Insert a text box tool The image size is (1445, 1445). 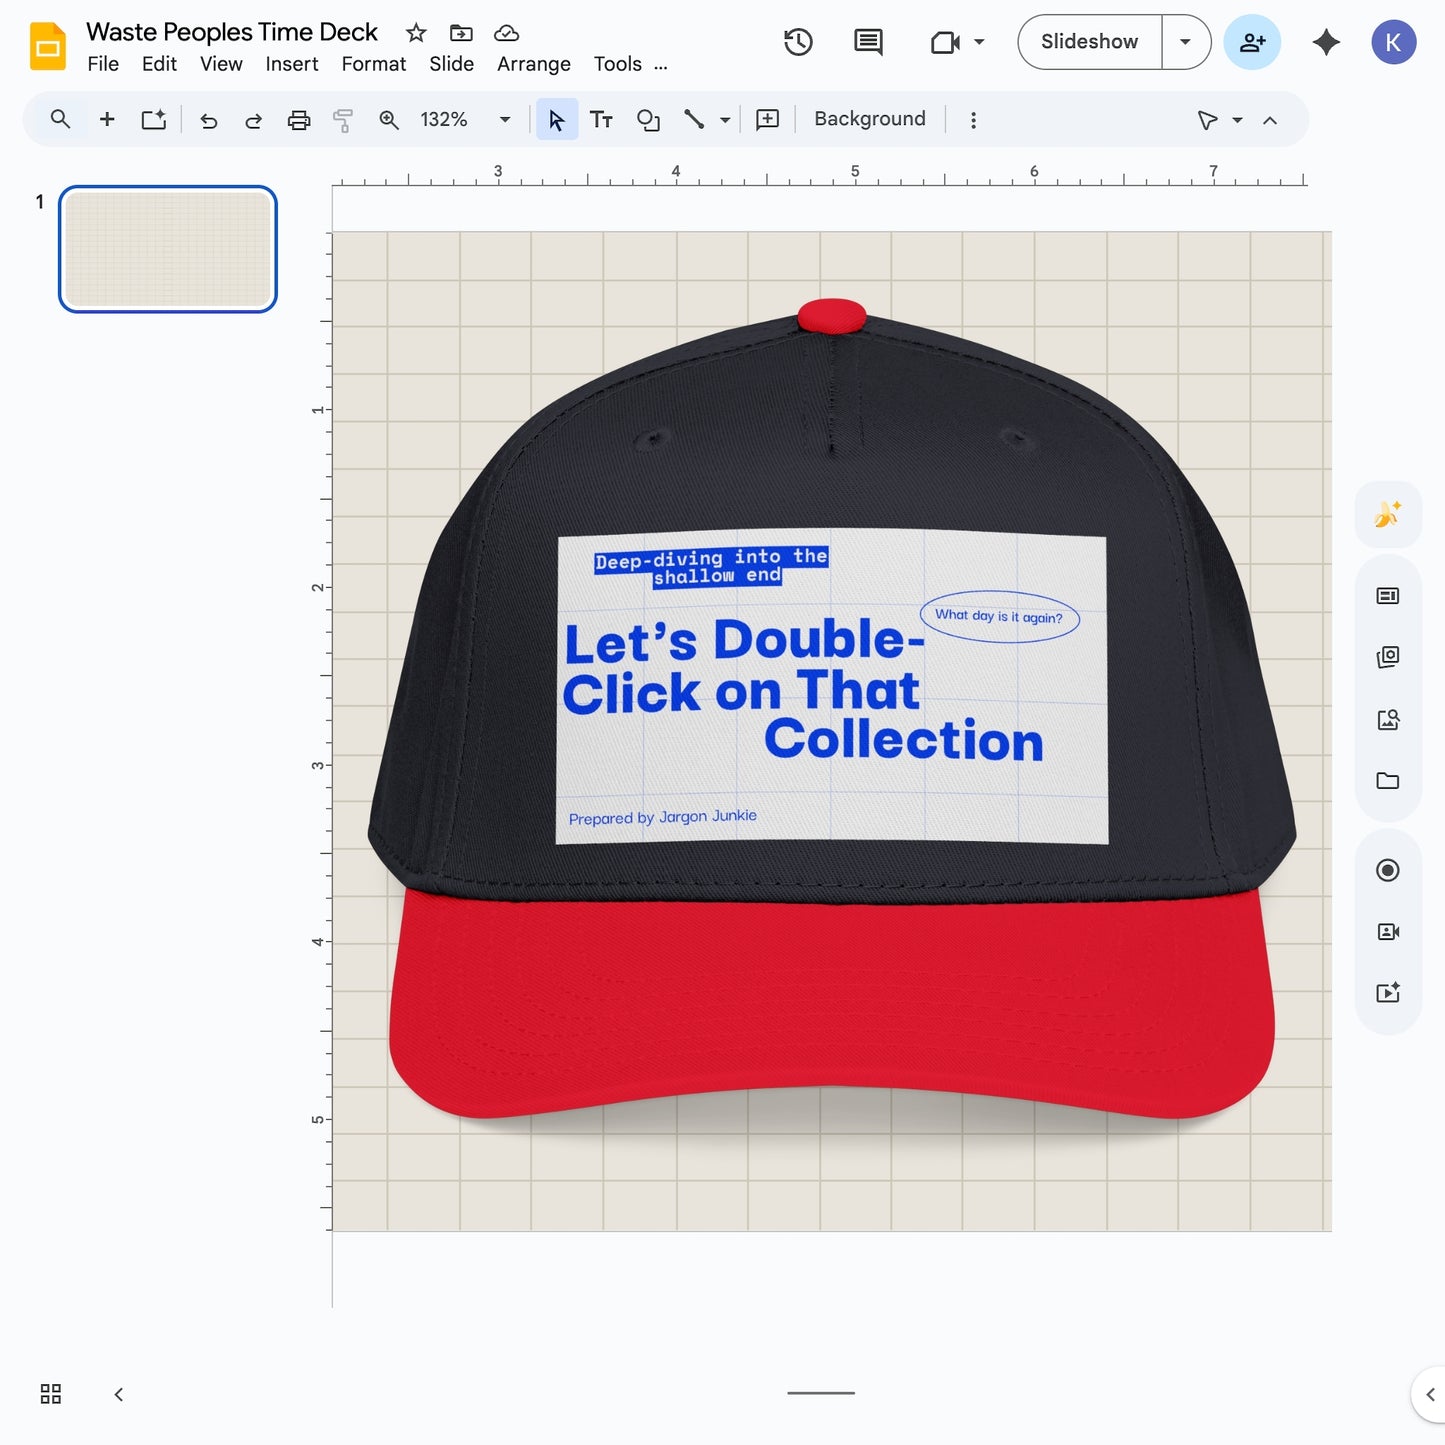601,120
